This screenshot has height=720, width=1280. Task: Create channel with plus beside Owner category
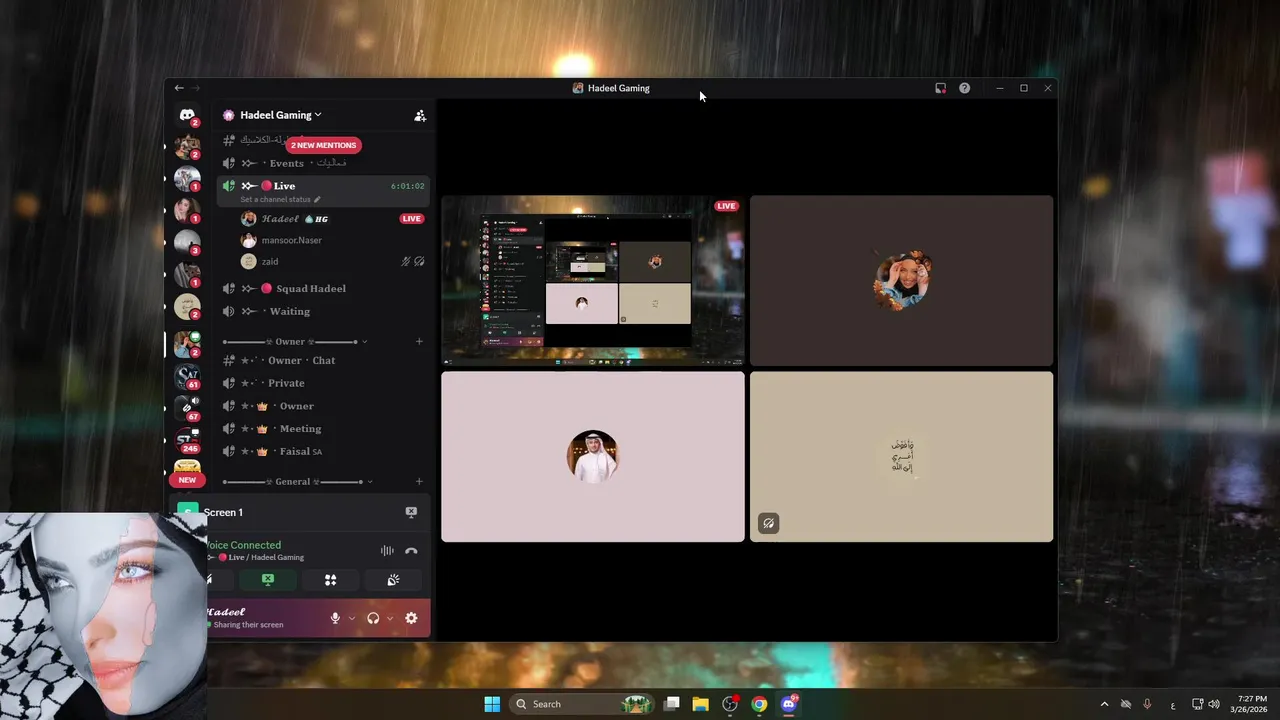(x=419, y=342)
